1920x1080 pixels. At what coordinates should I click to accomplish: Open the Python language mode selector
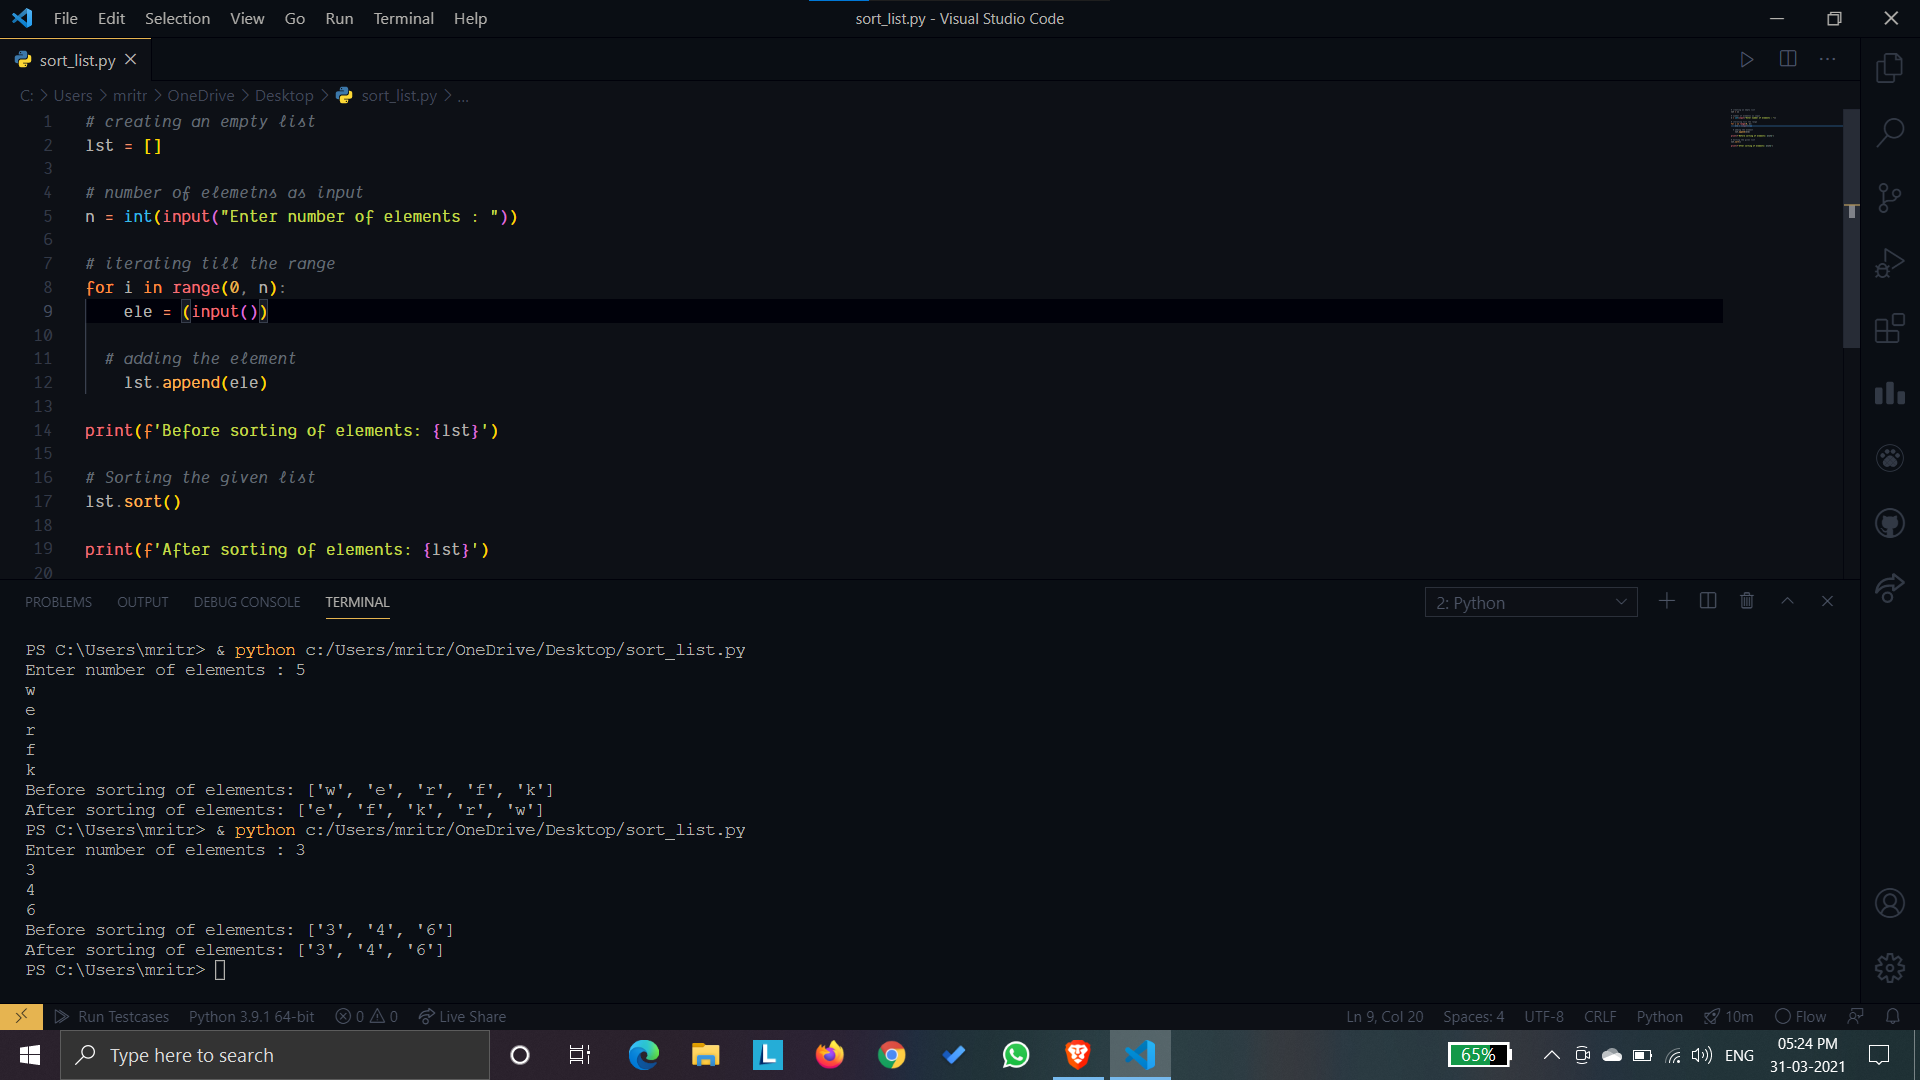1659,1016
